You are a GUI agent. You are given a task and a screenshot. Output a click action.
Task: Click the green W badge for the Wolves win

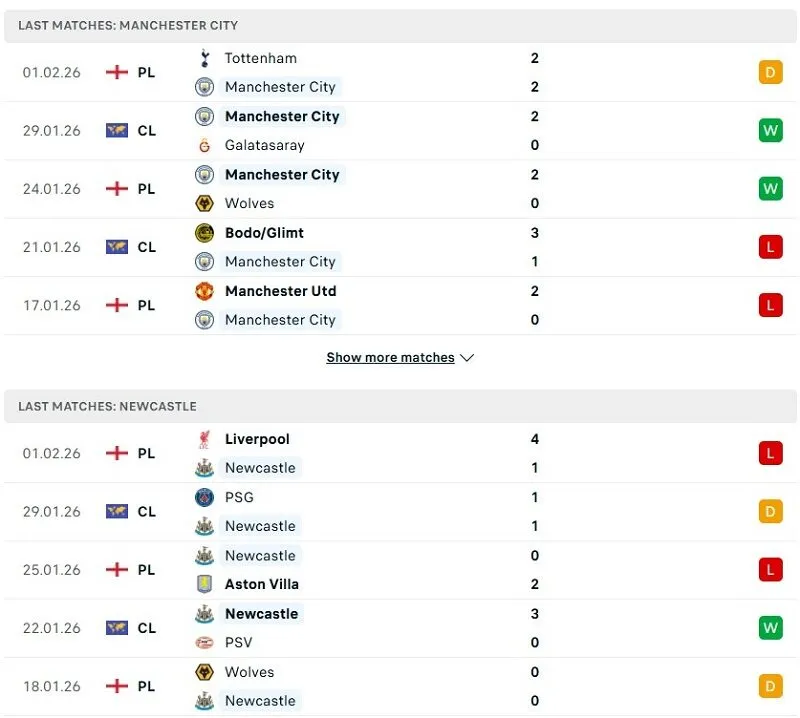(770, 188)
